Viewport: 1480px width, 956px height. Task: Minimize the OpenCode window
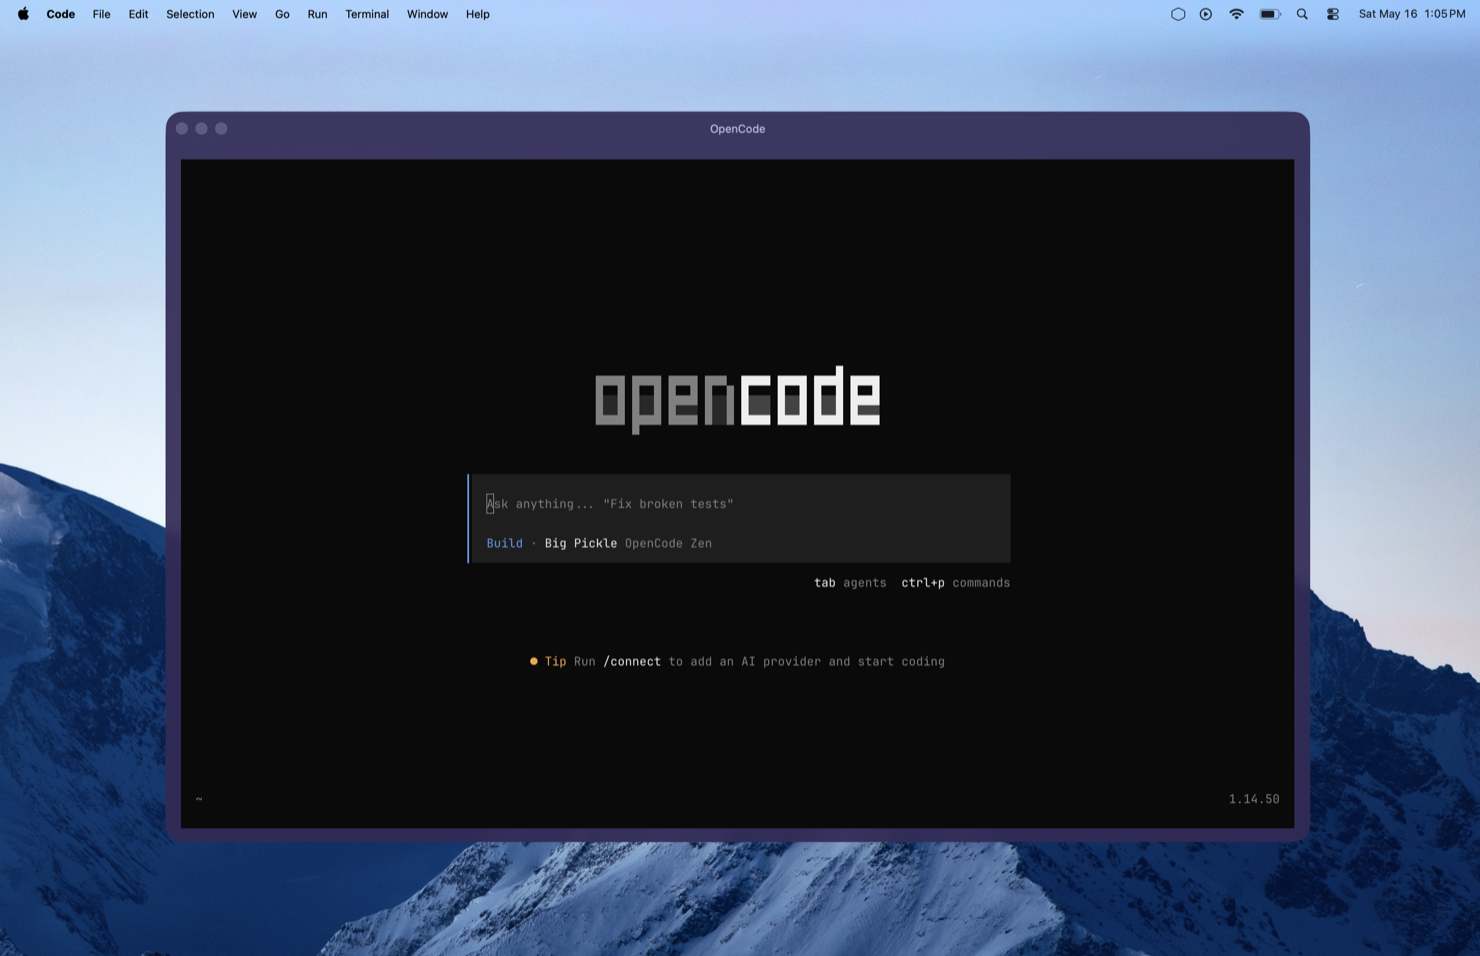(202, 129)
